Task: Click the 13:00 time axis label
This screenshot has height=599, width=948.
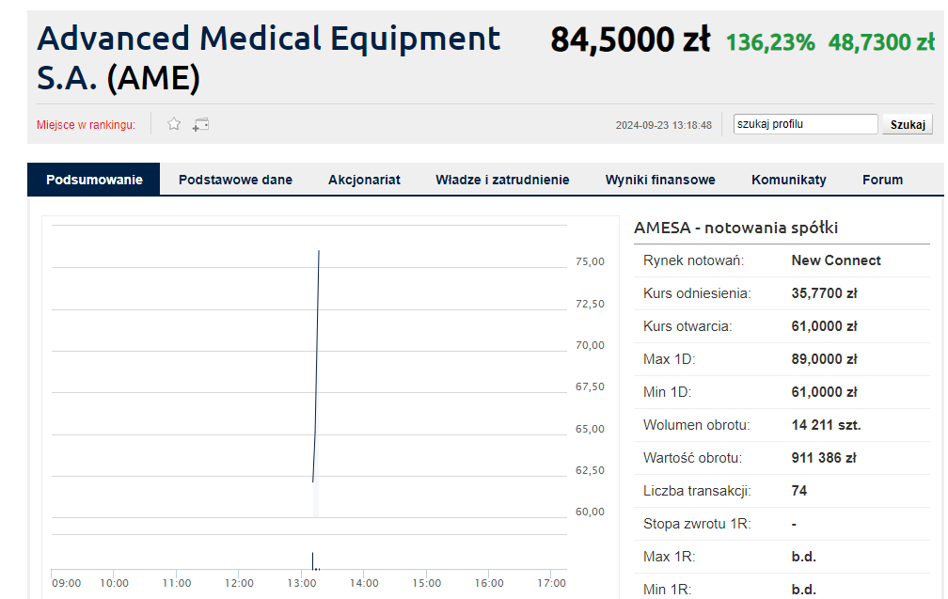Action: 301,583
